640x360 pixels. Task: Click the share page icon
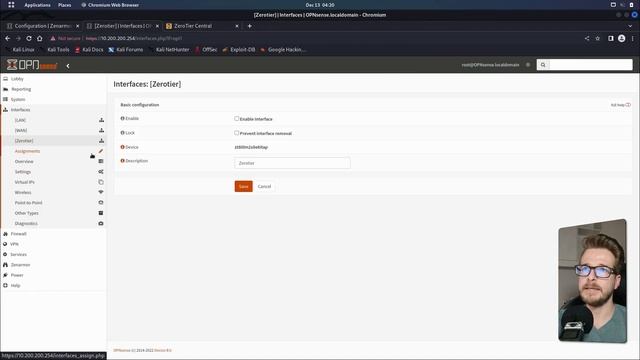click(x=587, y=38)
